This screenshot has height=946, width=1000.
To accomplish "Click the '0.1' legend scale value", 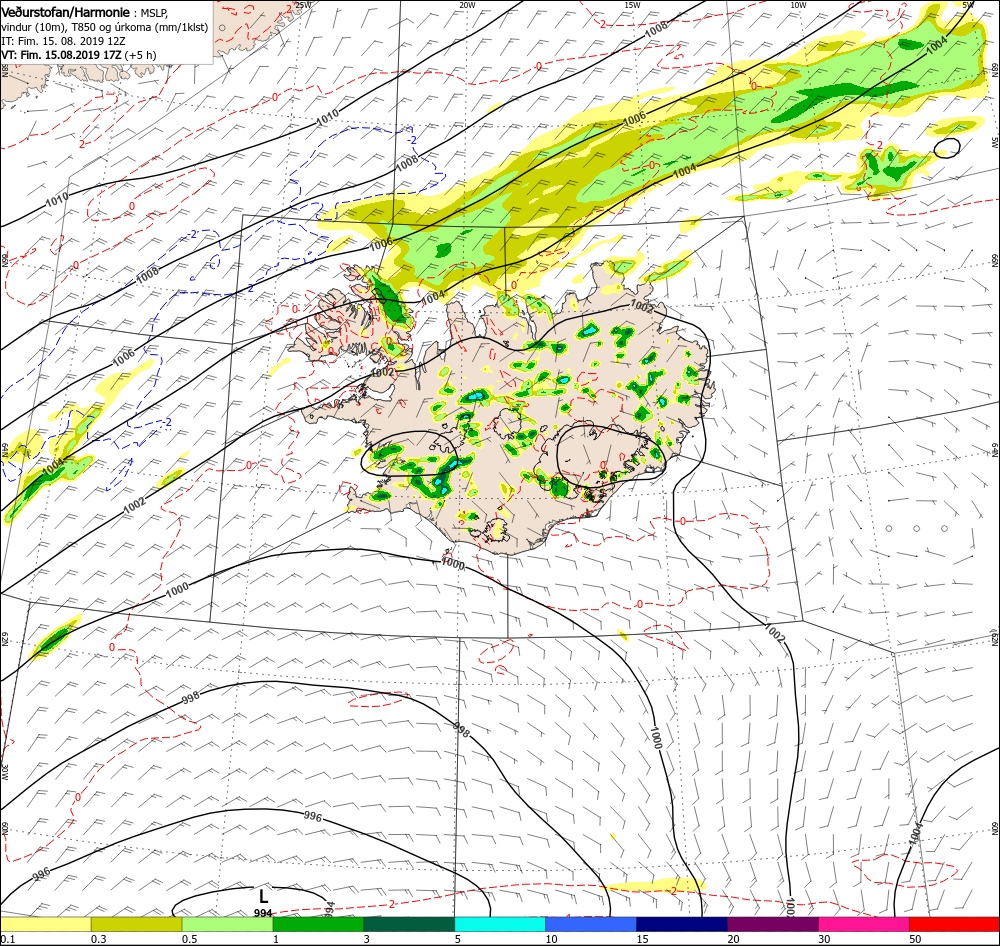I will [8, 939].
